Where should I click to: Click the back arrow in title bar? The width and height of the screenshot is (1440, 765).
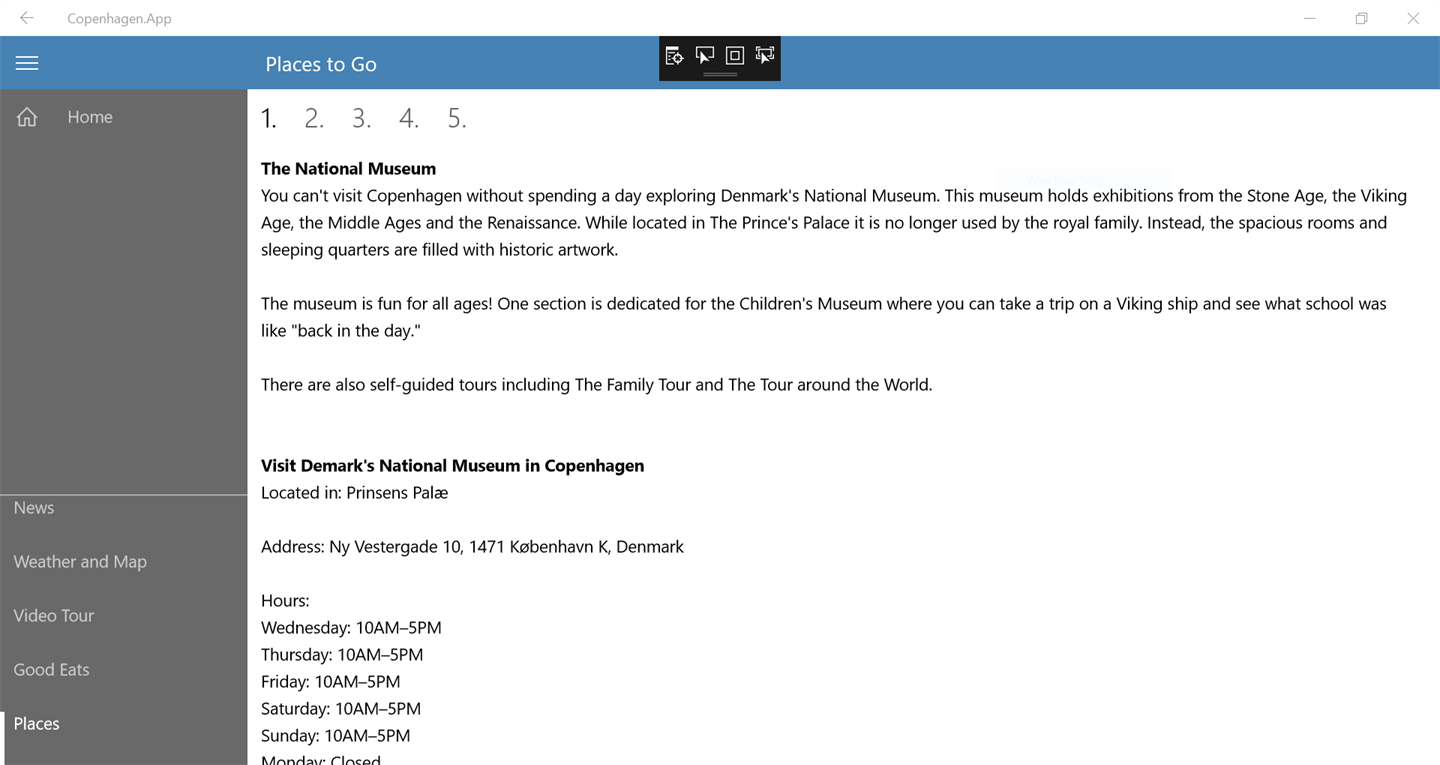pyautogui.click(x=27, y=18)
